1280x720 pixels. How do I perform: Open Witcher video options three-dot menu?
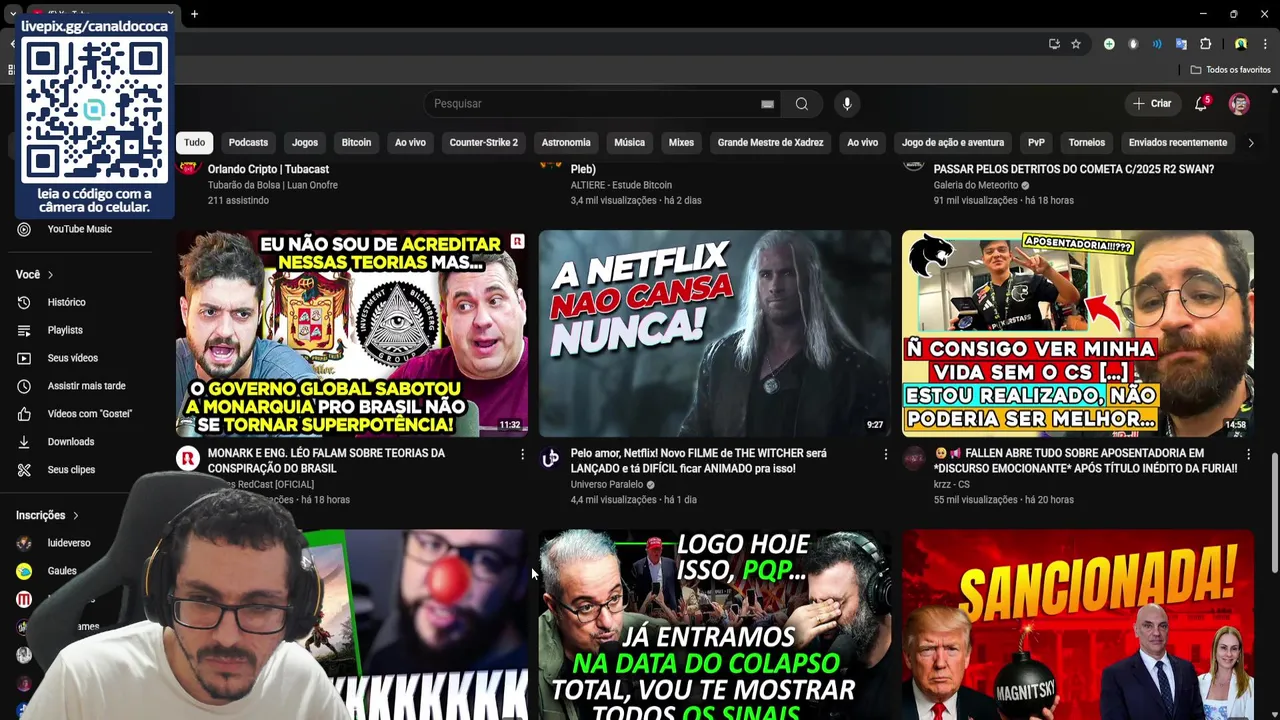click(x=885, y=454)
